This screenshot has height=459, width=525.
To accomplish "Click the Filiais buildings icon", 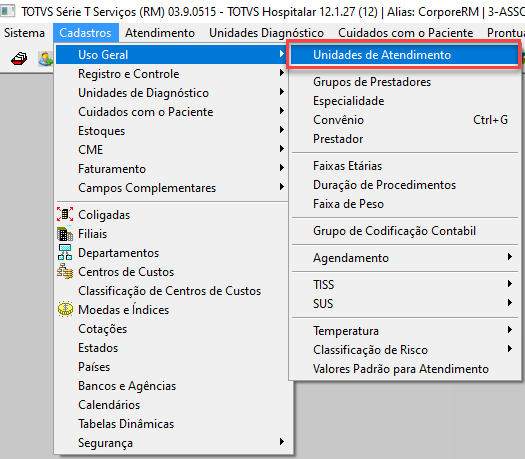I will coord(65,234).
